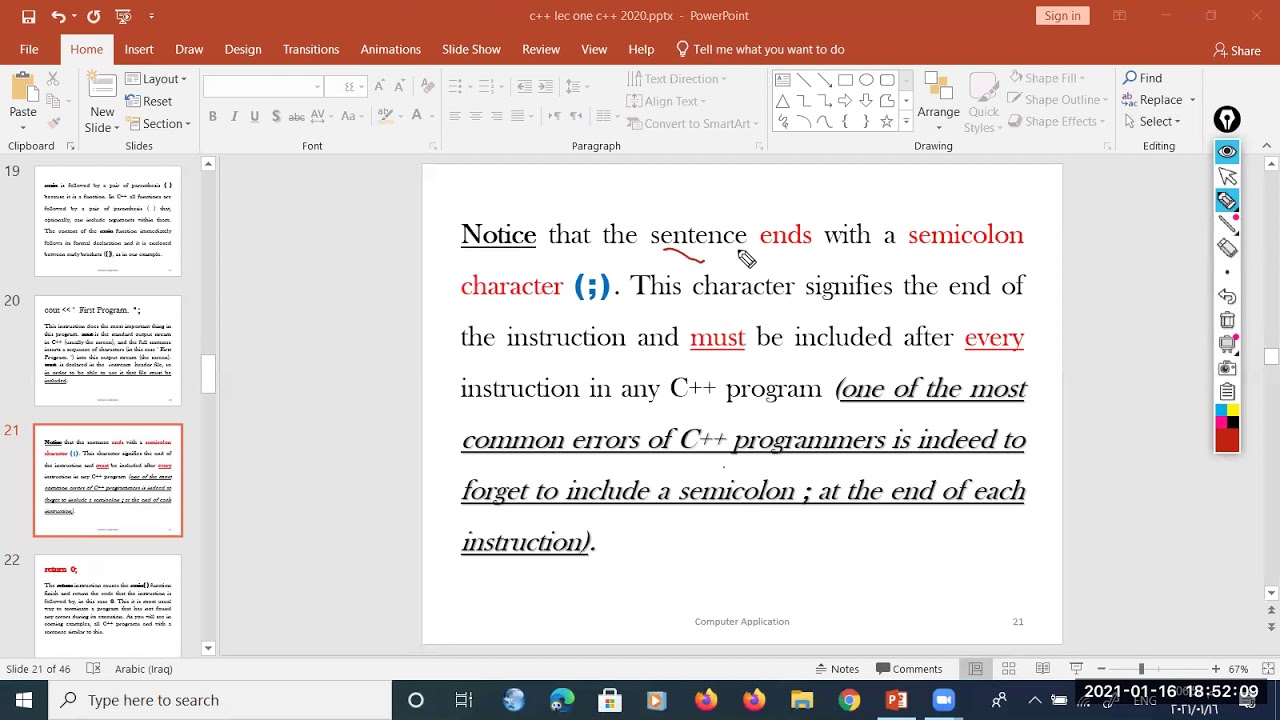
Task: Open the Section dropdown
Action: [158, 124]
